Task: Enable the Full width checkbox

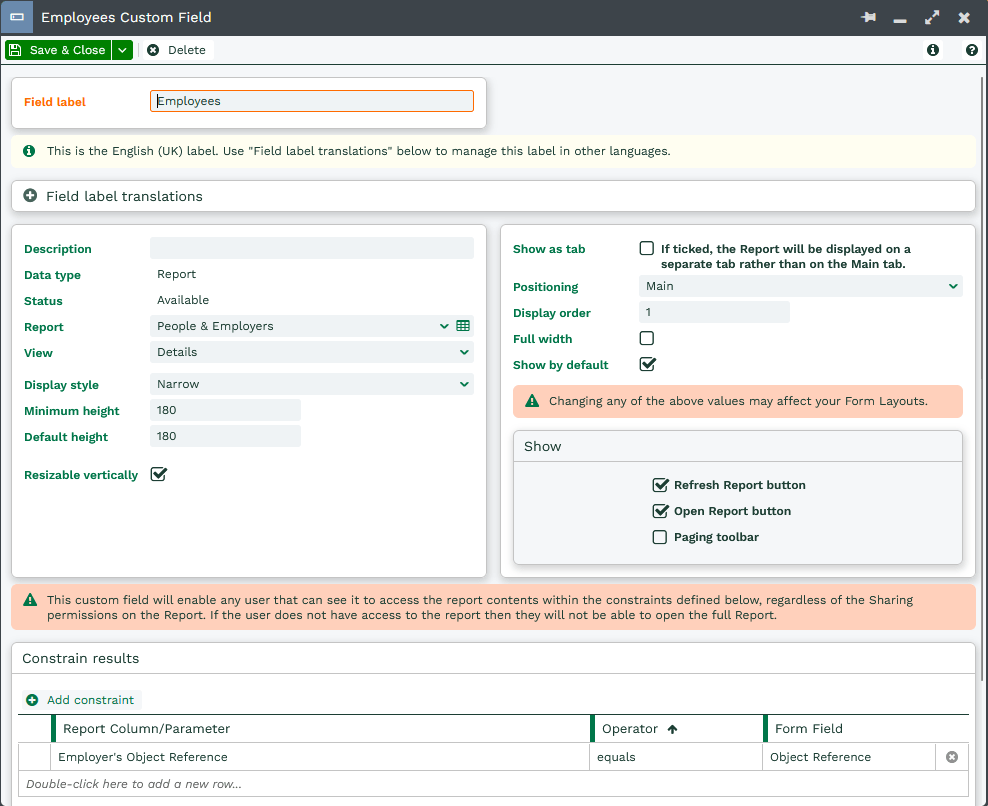Action: coord(647,339)
